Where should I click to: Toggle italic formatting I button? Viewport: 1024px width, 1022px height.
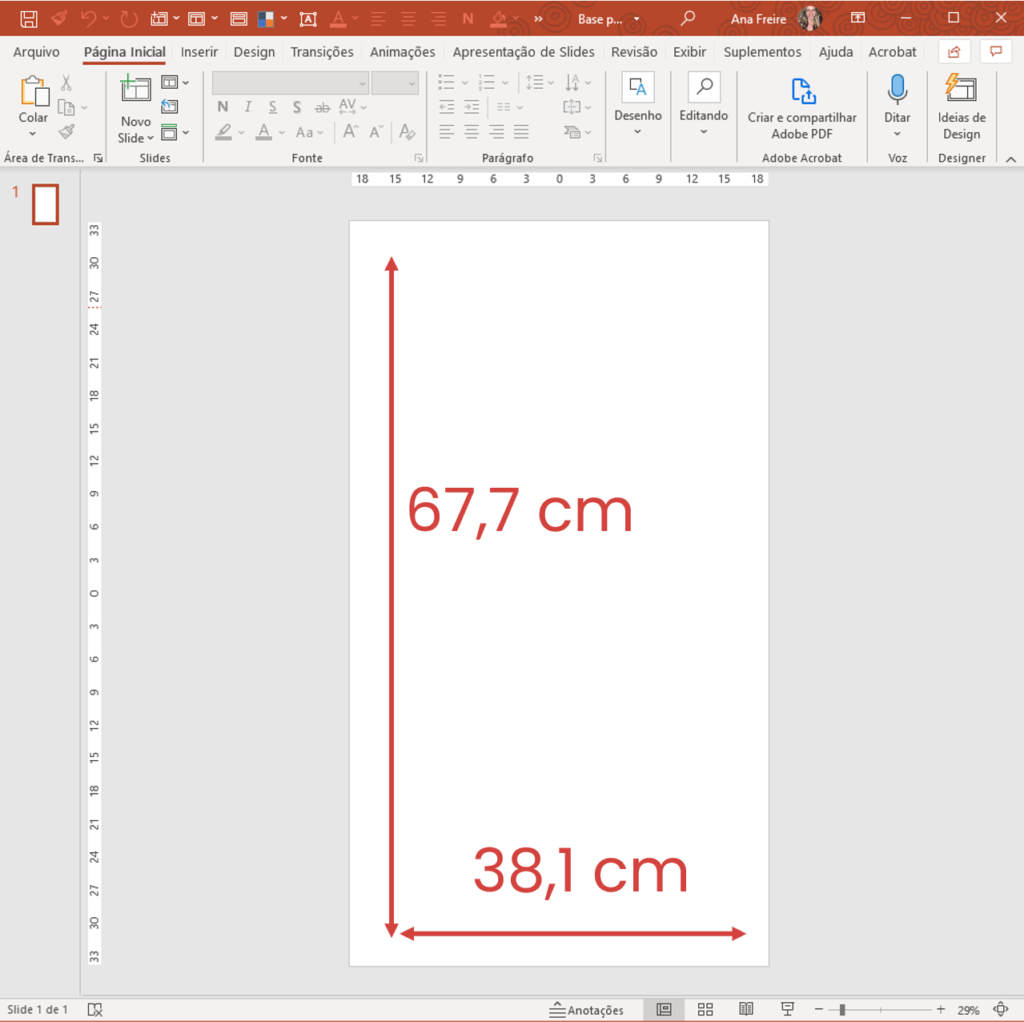pos(247,107)
